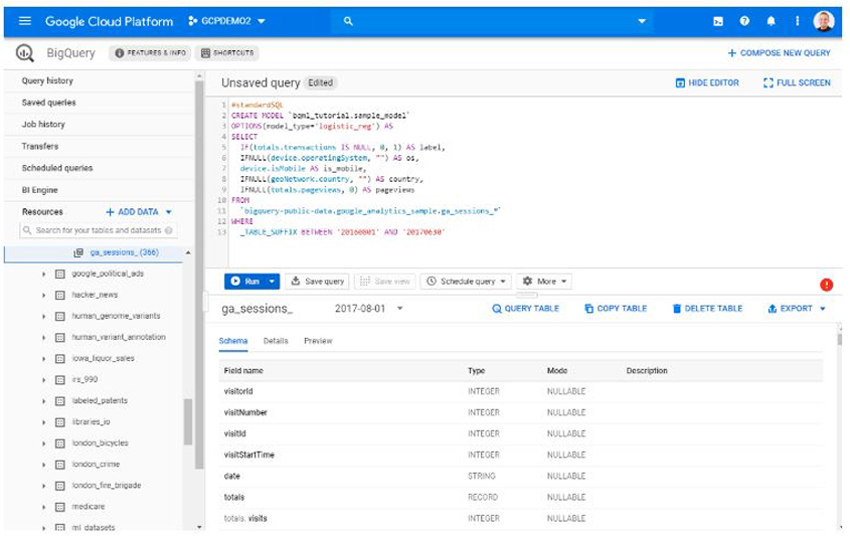Click the schema panel scrollbar
This screenshot has width=850, height=536.
(x=840, y=340)
